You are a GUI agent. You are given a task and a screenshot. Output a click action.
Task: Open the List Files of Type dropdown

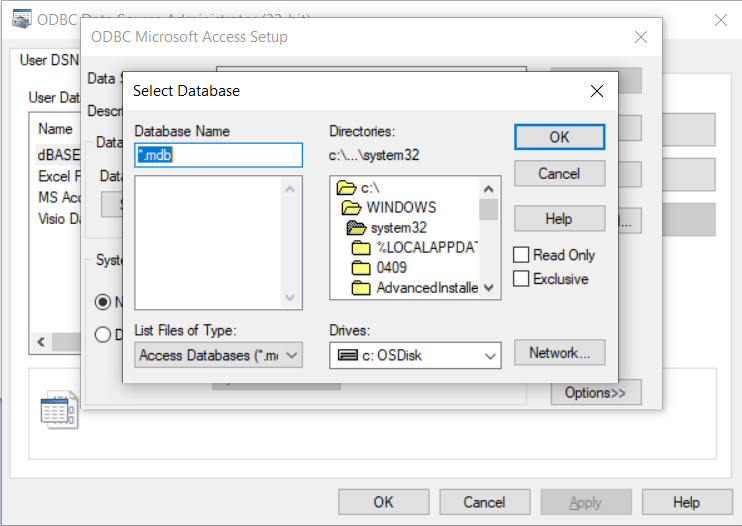218,355
